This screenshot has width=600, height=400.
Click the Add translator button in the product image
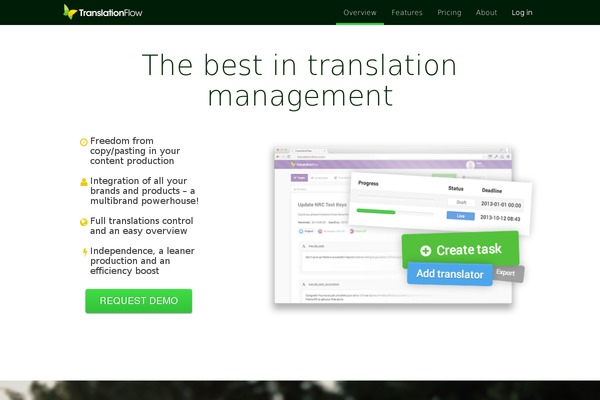(450, 274)
